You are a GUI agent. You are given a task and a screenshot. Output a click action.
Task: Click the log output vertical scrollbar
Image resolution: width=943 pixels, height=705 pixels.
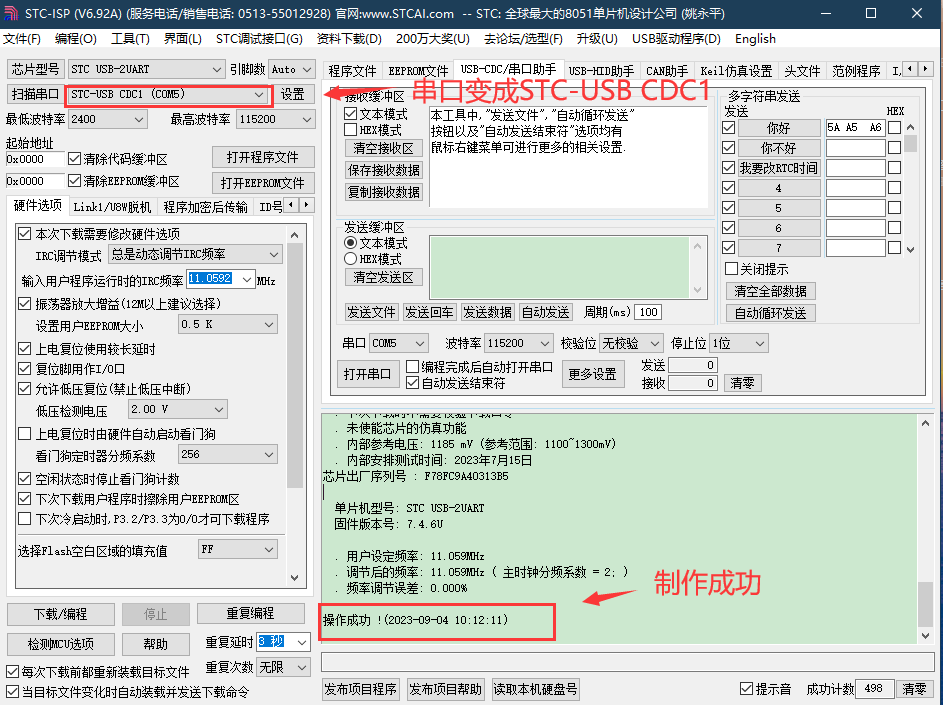click(926, 529)
